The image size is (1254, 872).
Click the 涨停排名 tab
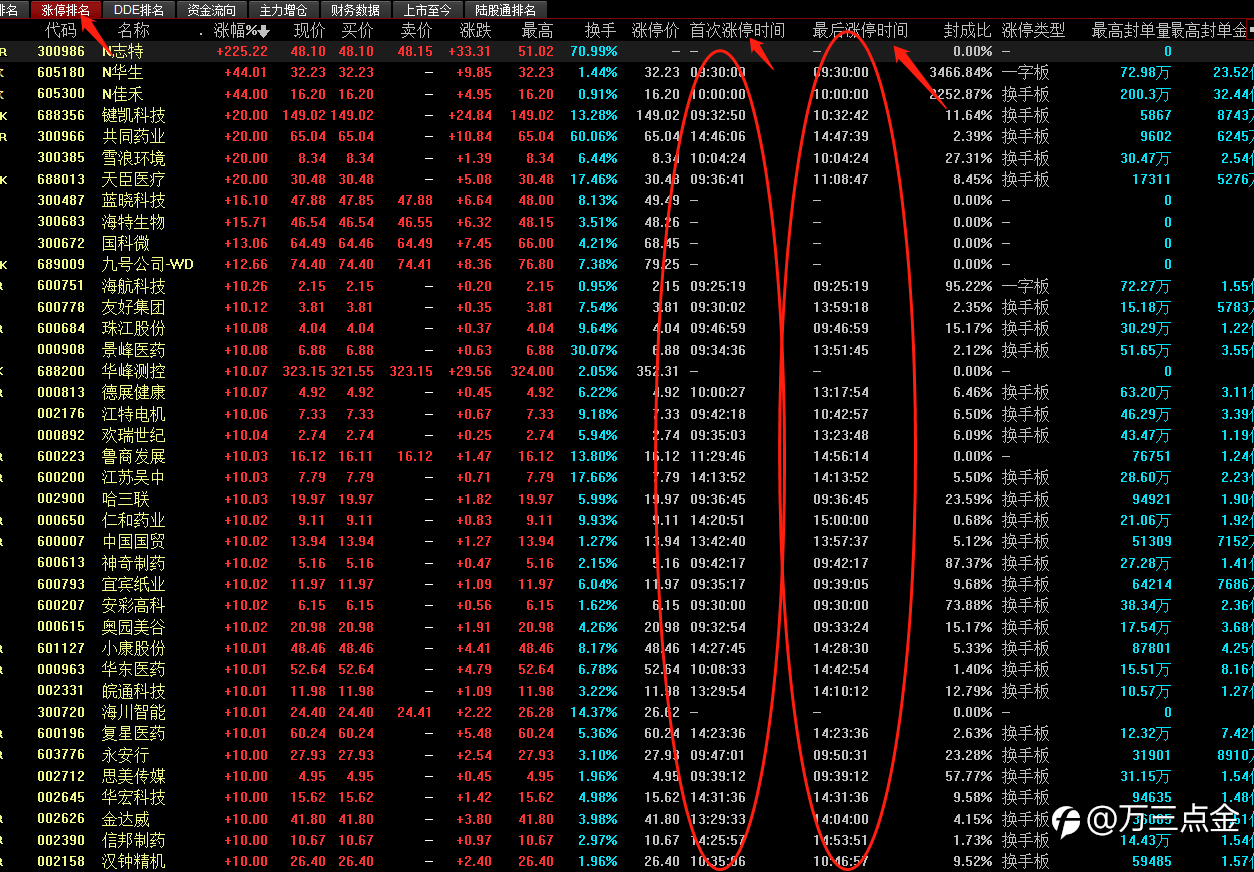click(x=66, y=10)
